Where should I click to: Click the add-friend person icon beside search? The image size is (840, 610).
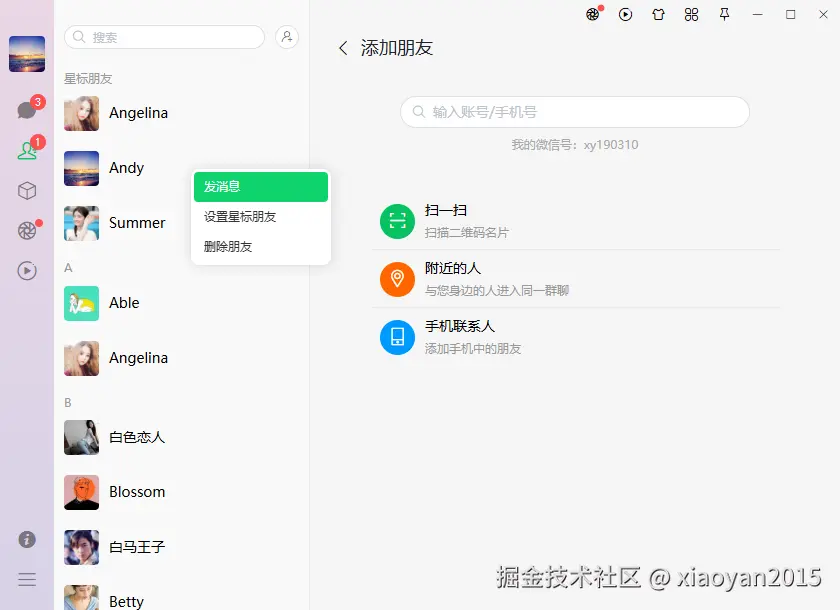pyautogui.click(x=287, y=36)
